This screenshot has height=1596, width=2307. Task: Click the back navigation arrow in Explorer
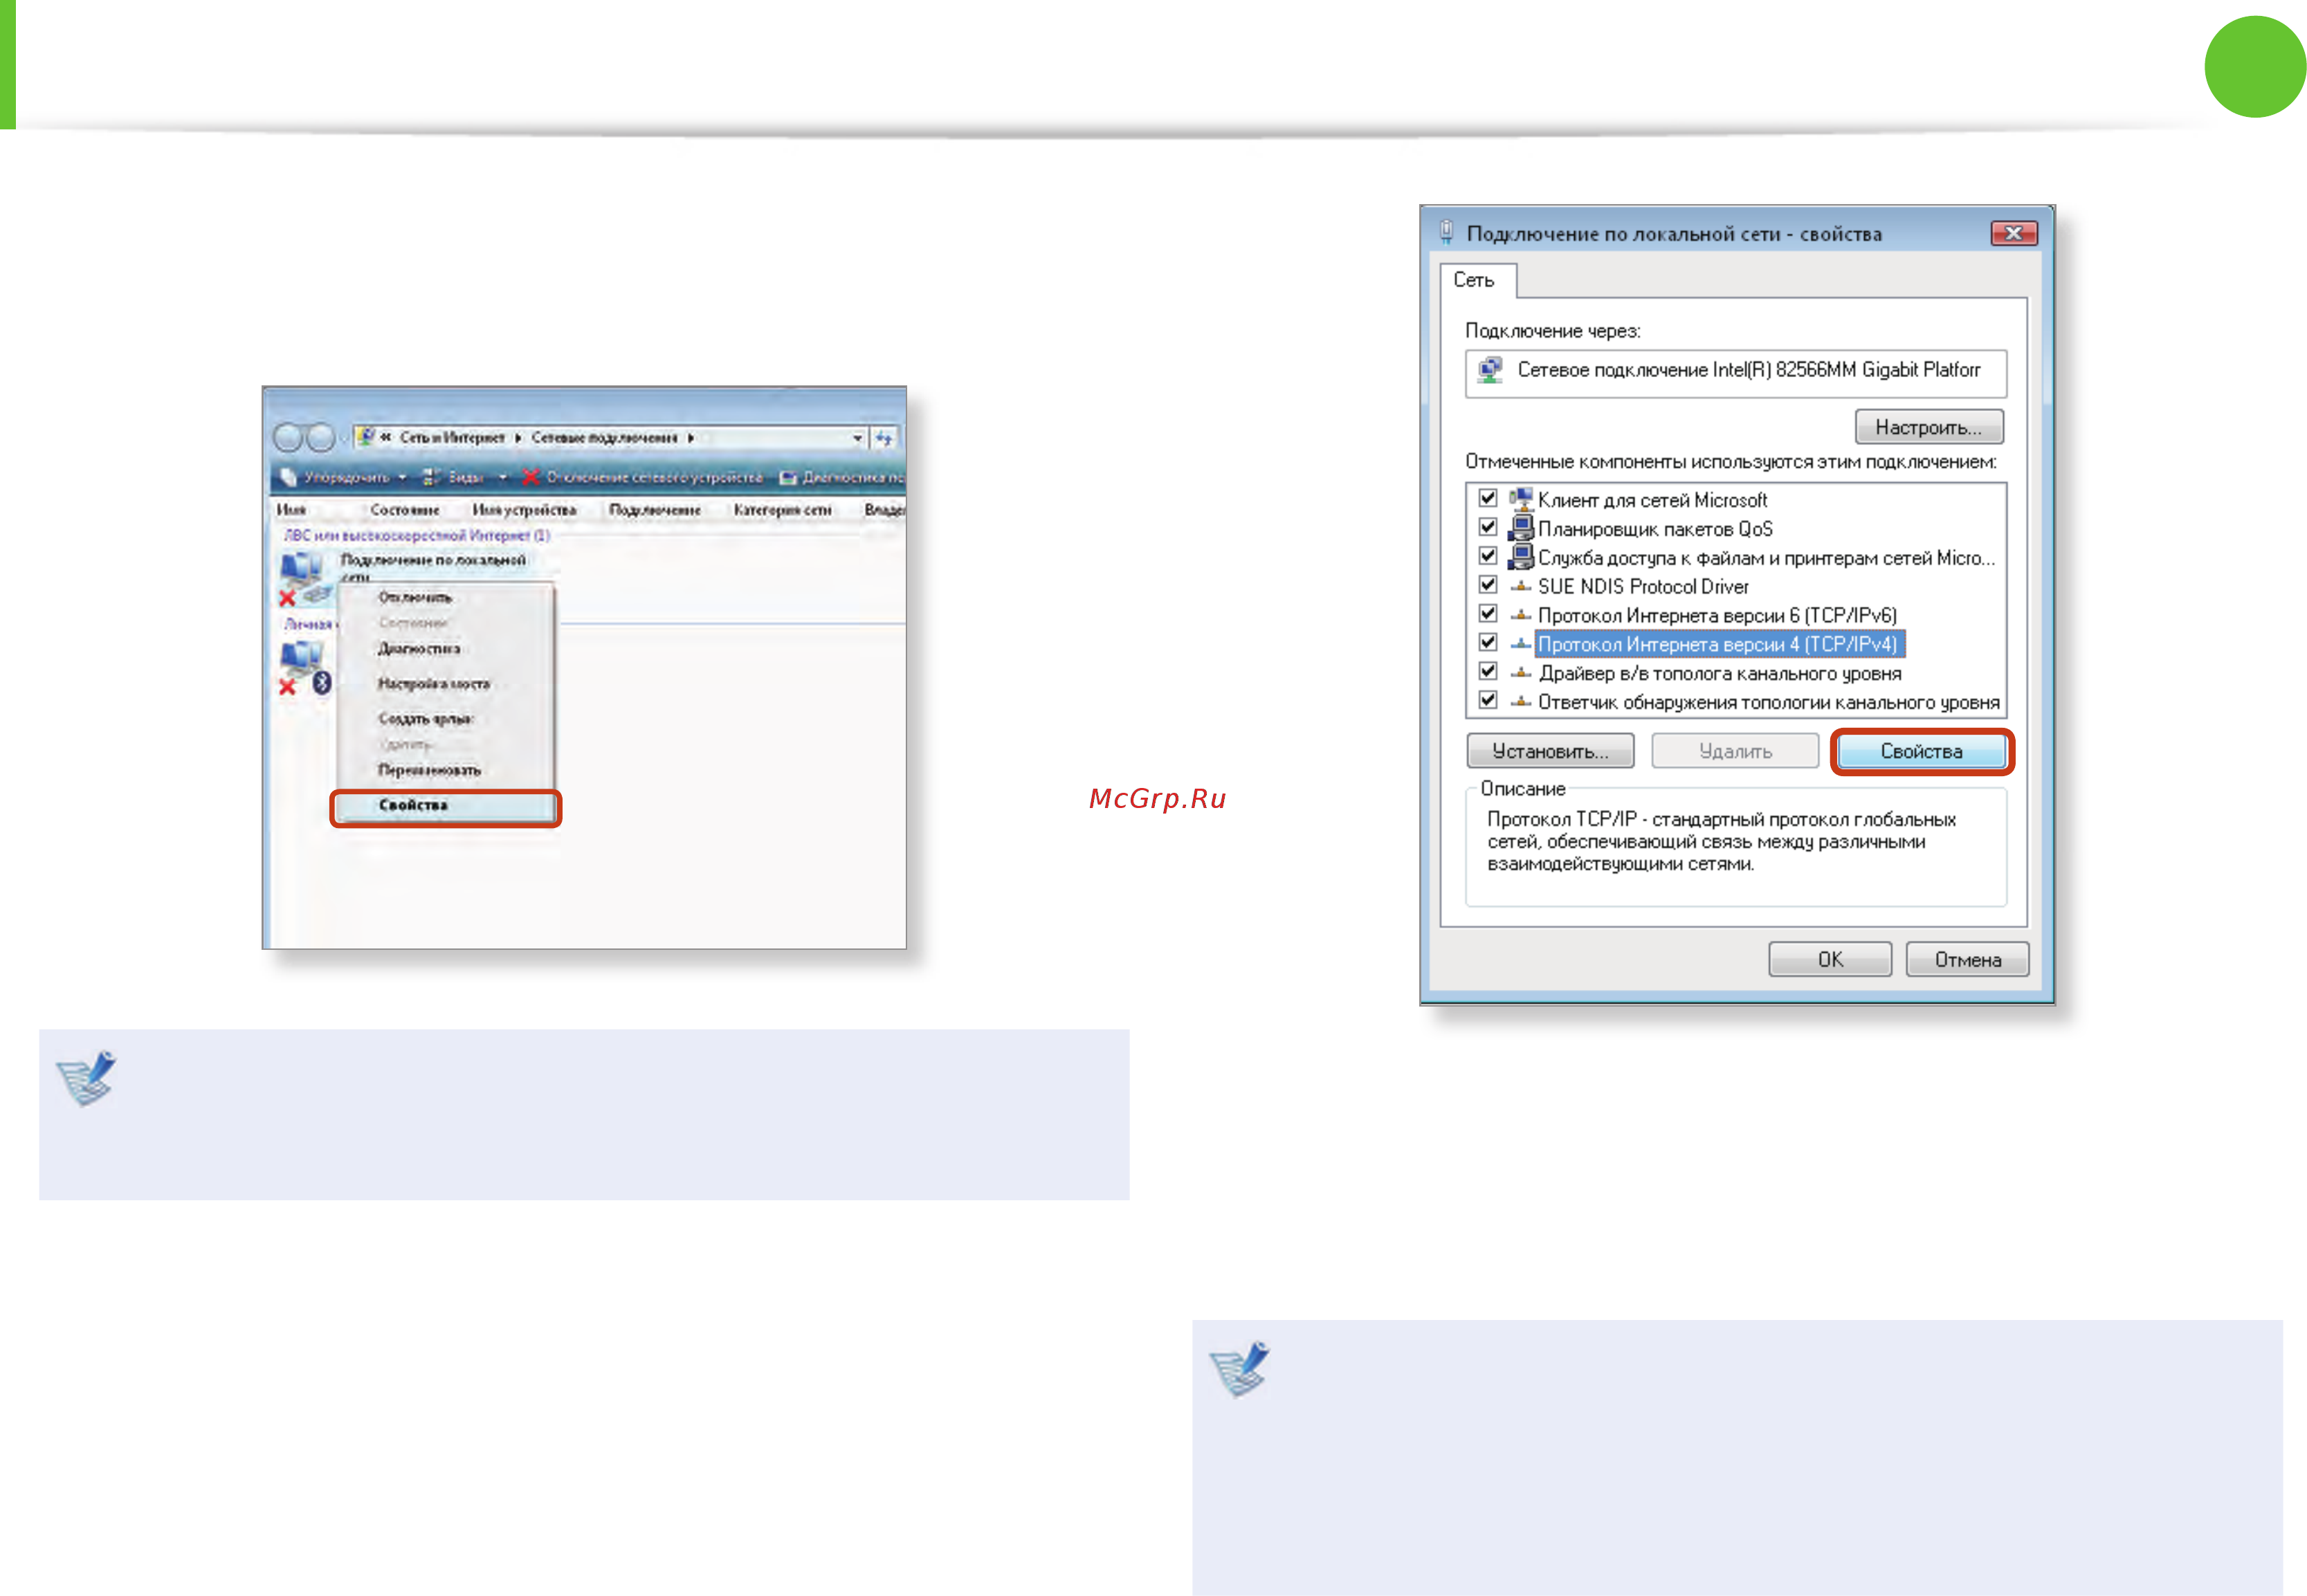point(288,437)
